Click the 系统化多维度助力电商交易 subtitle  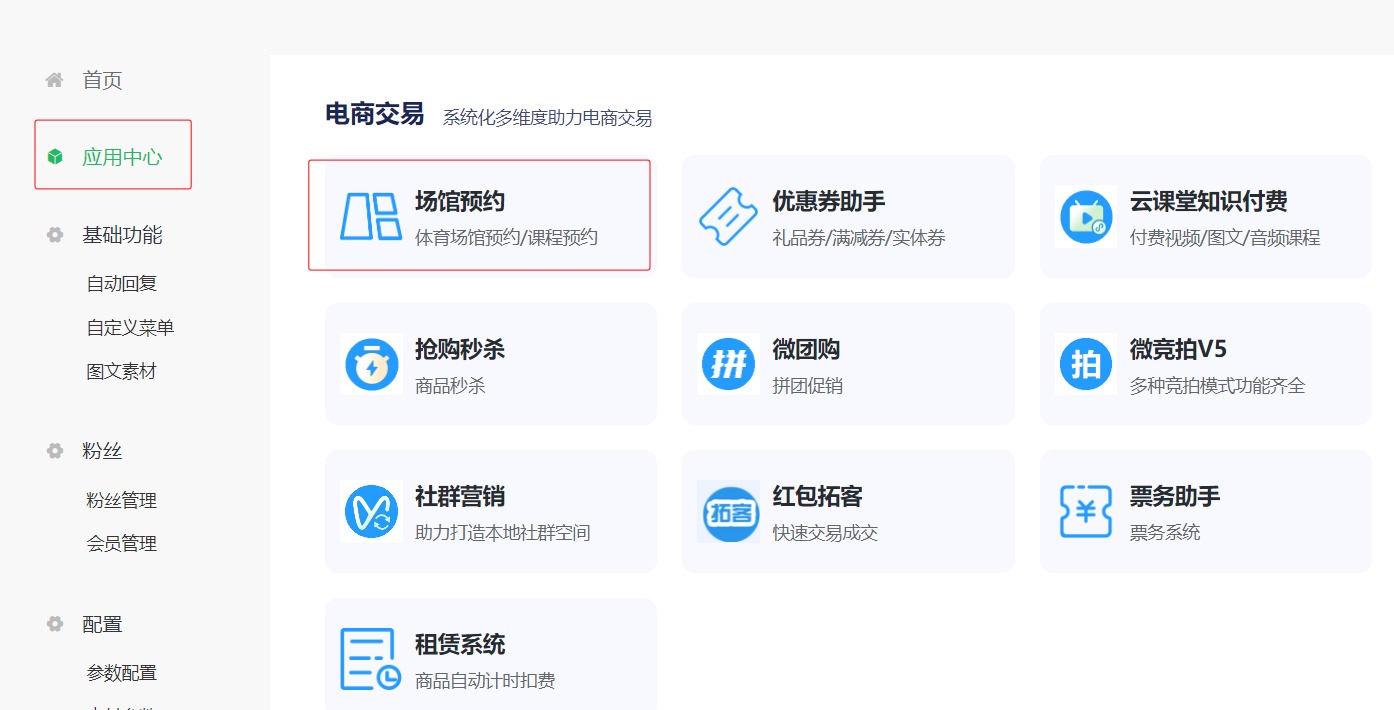coord(547,118)
